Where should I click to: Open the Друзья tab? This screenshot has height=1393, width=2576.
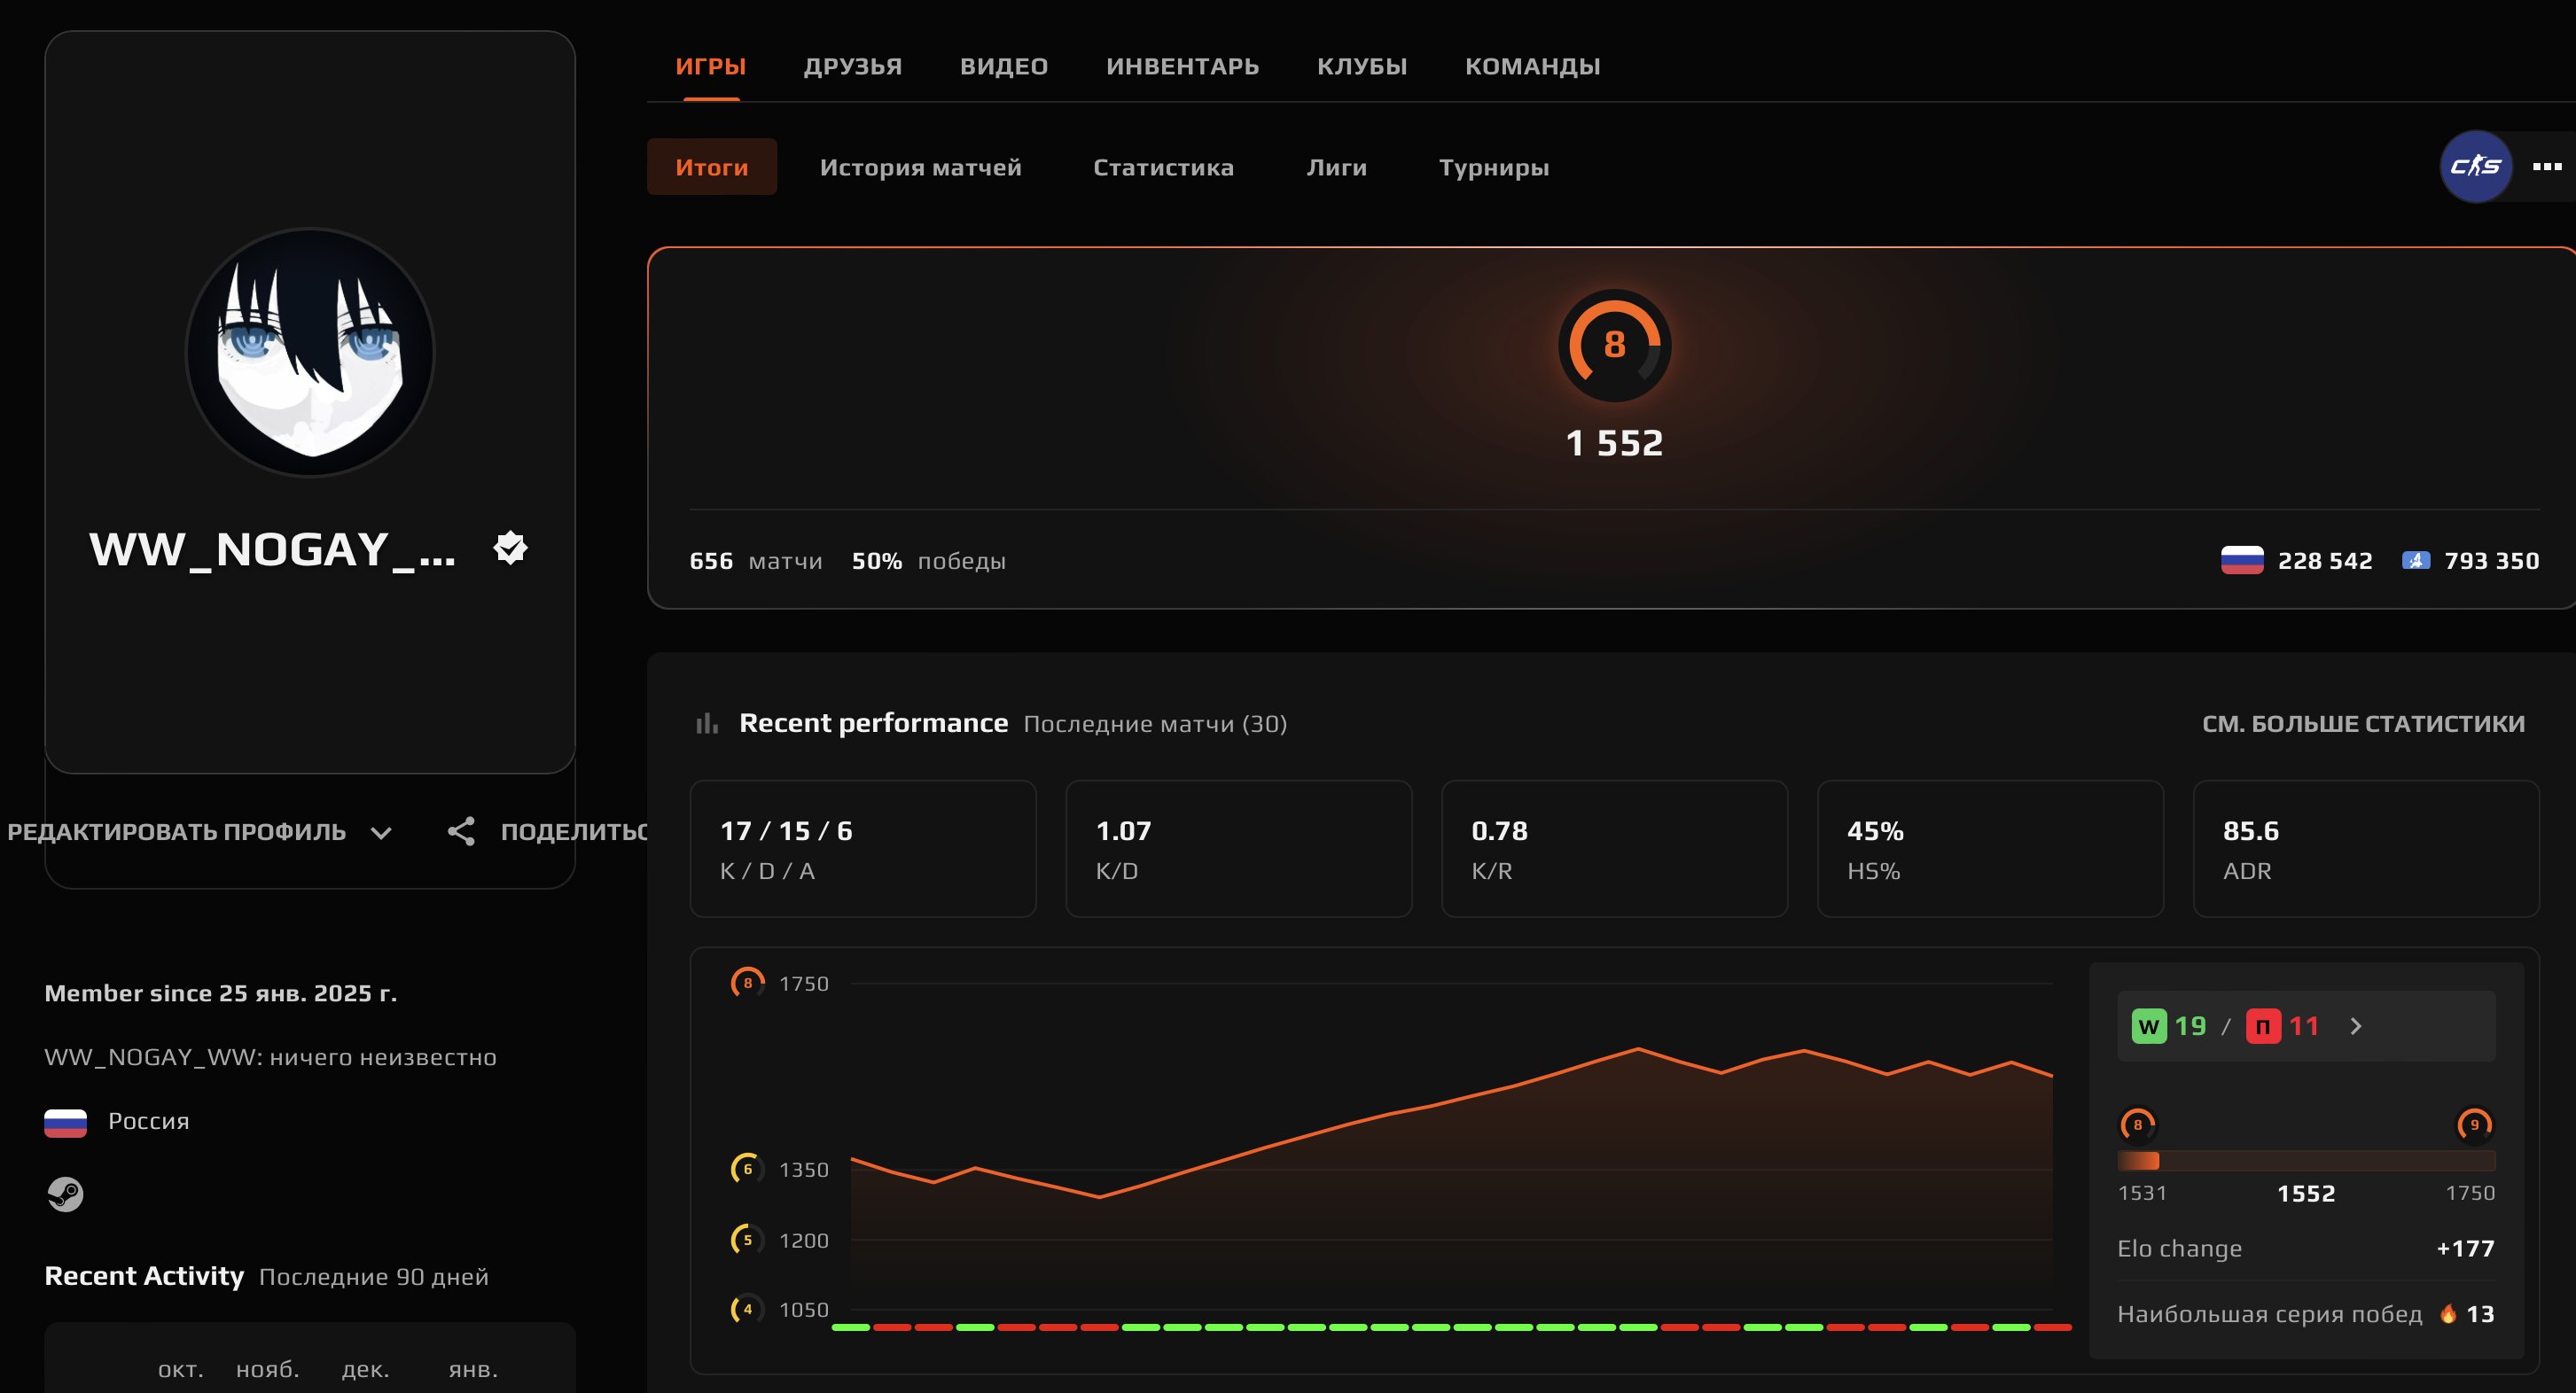[852, 66]
